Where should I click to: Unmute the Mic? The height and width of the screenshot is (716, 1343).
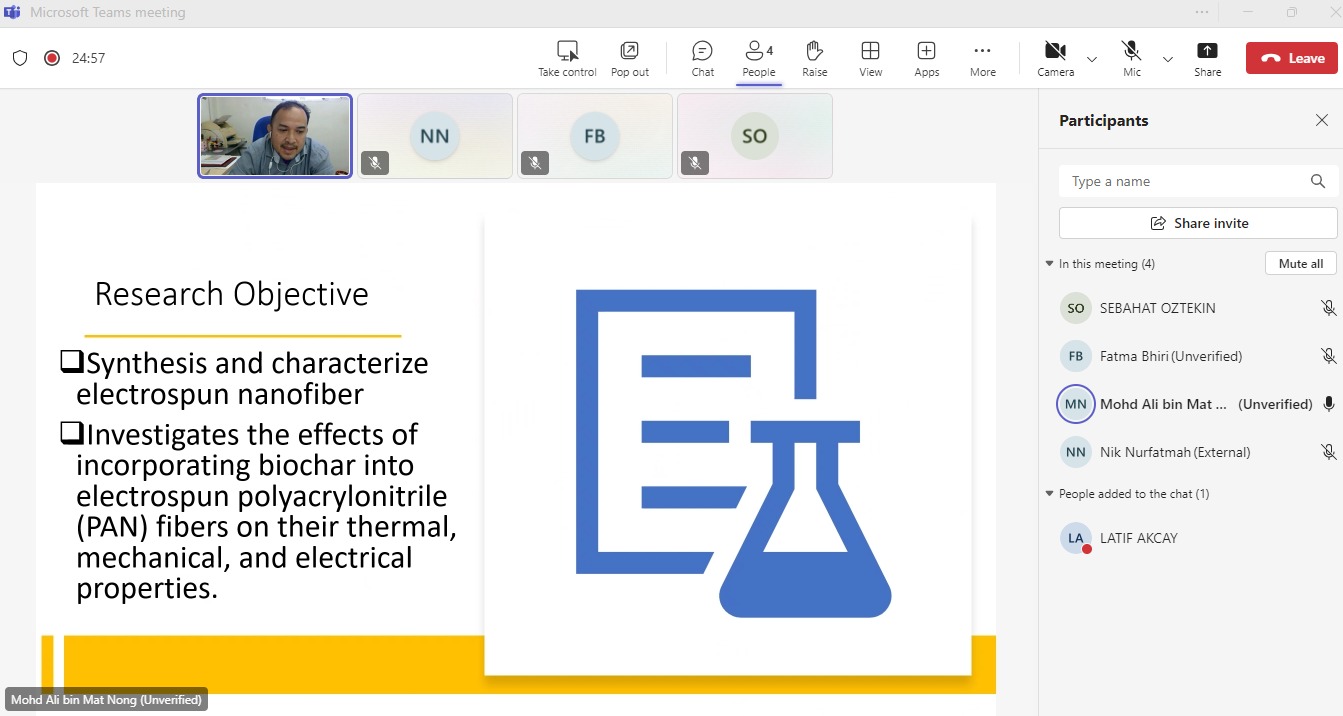click(1131, 51)
